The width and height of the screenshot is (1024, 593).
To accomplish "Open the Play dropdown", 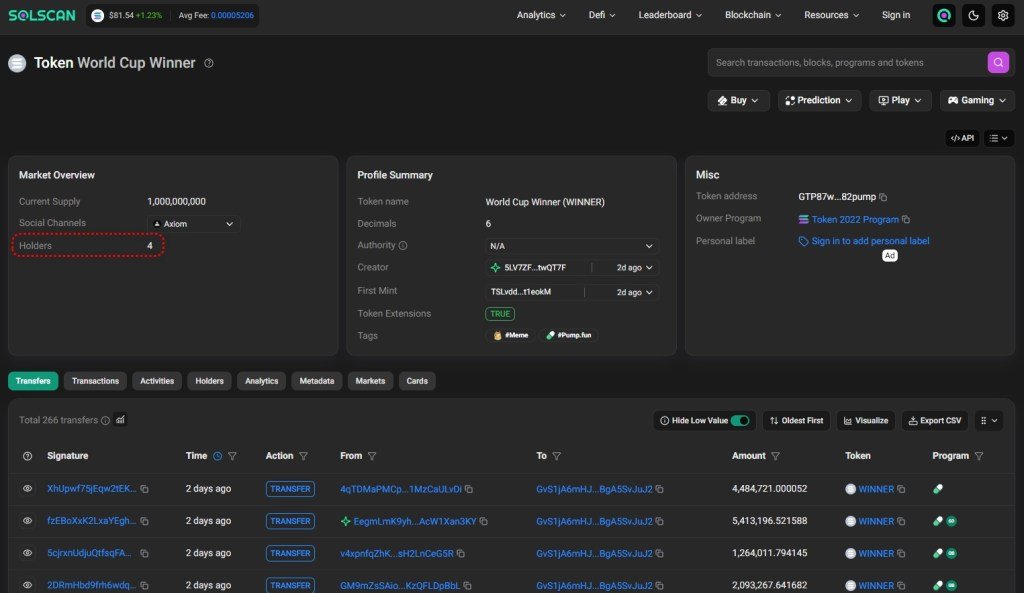I will (900, 101).
